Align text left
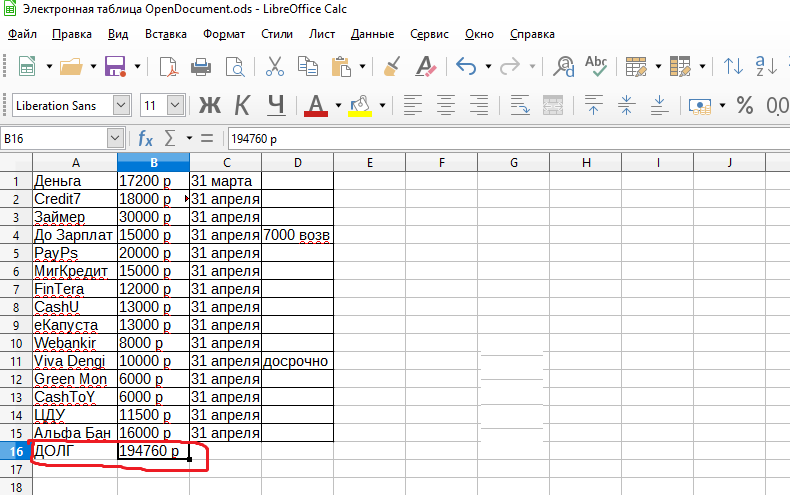The height and width of the screenshot is (495, 790). click(x=413, y=106)
